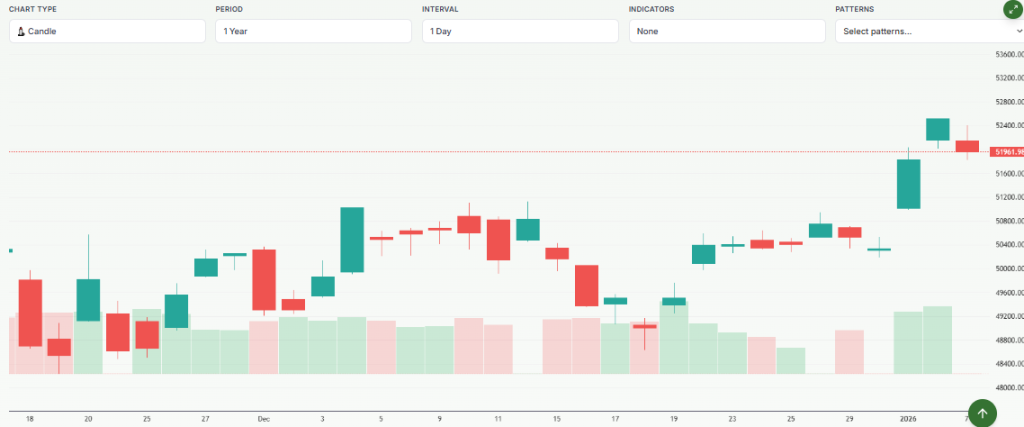Click the red current price label 51961.98
The height and width of the screenshot is (427, 1024).
(1005, 152)
